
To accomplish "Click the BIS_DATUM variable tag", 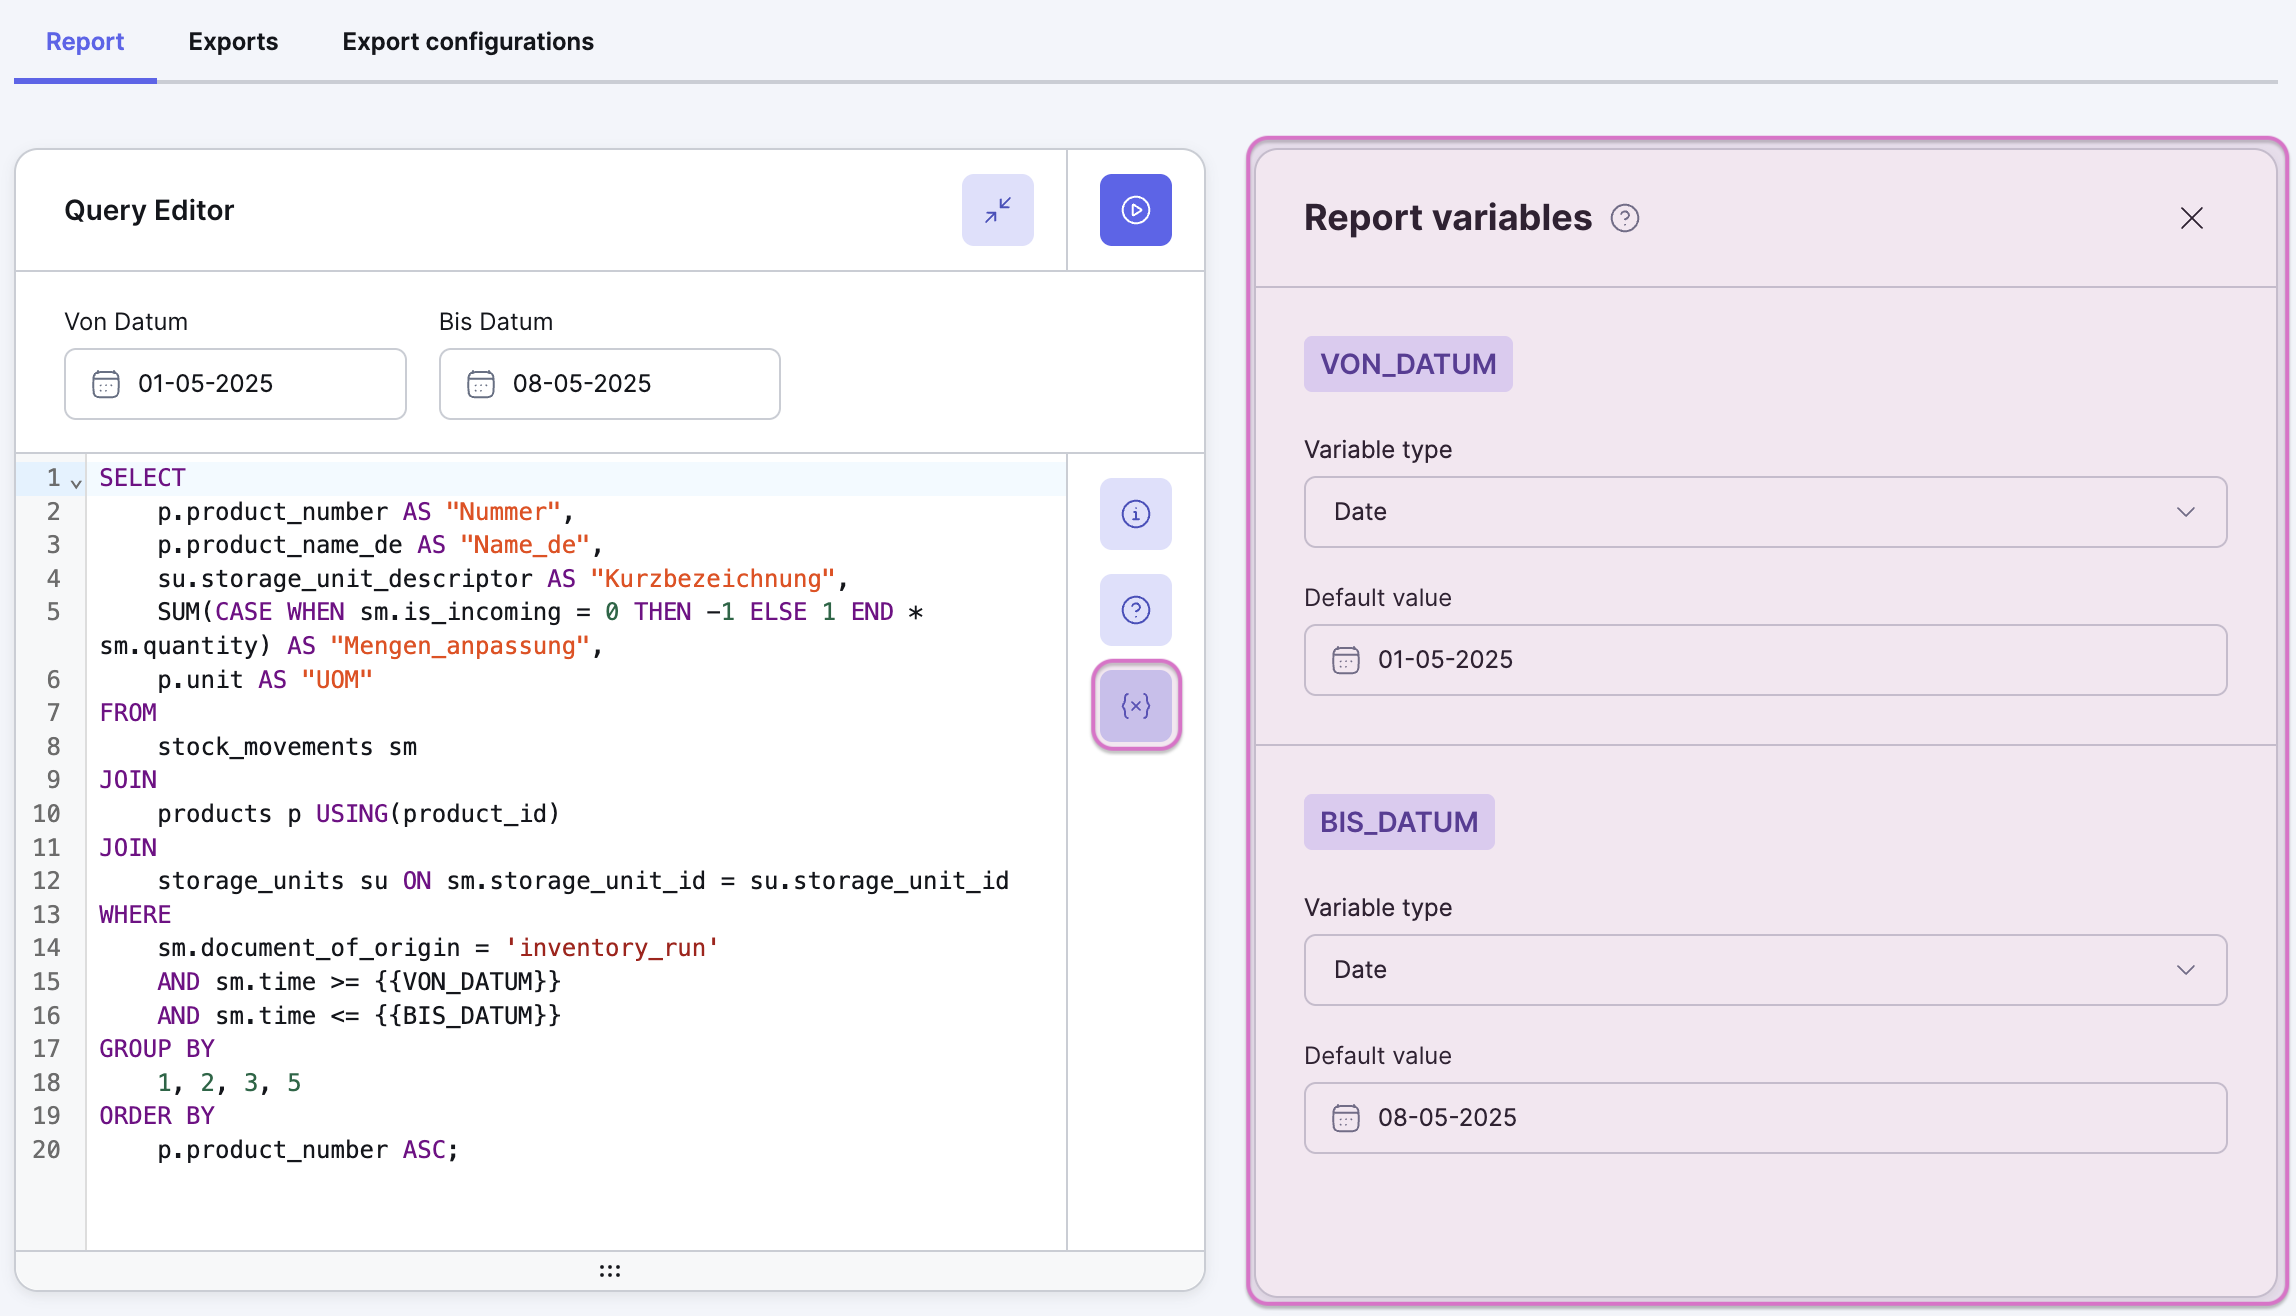I will (1398, 822).
